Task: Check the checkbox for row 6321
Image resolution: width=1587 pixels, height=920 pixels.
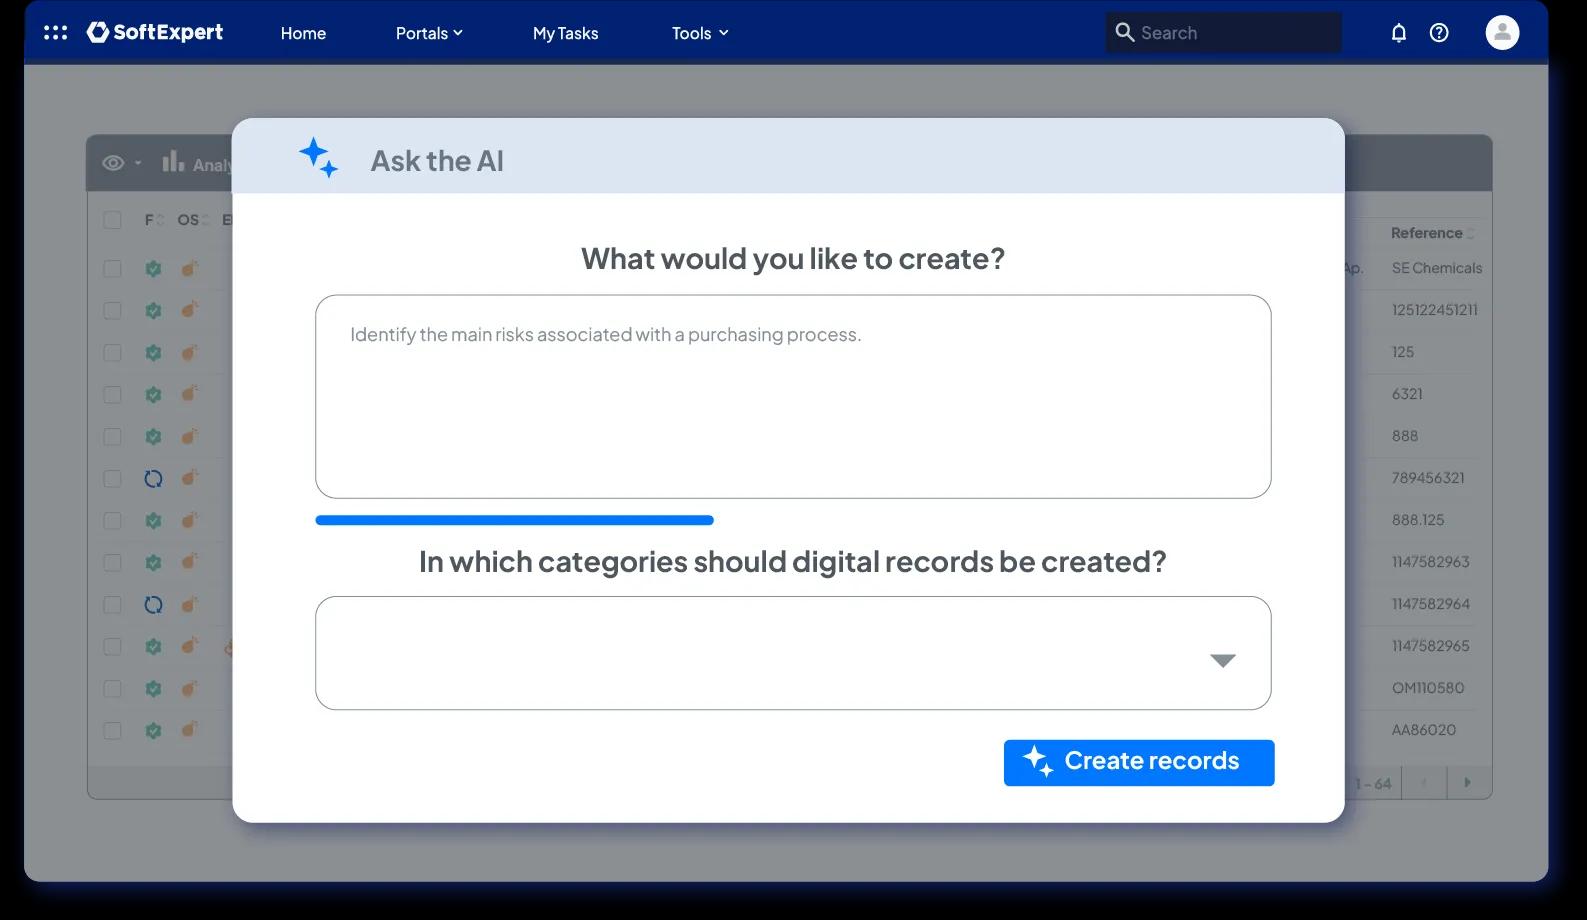Action: coord(112,394)
